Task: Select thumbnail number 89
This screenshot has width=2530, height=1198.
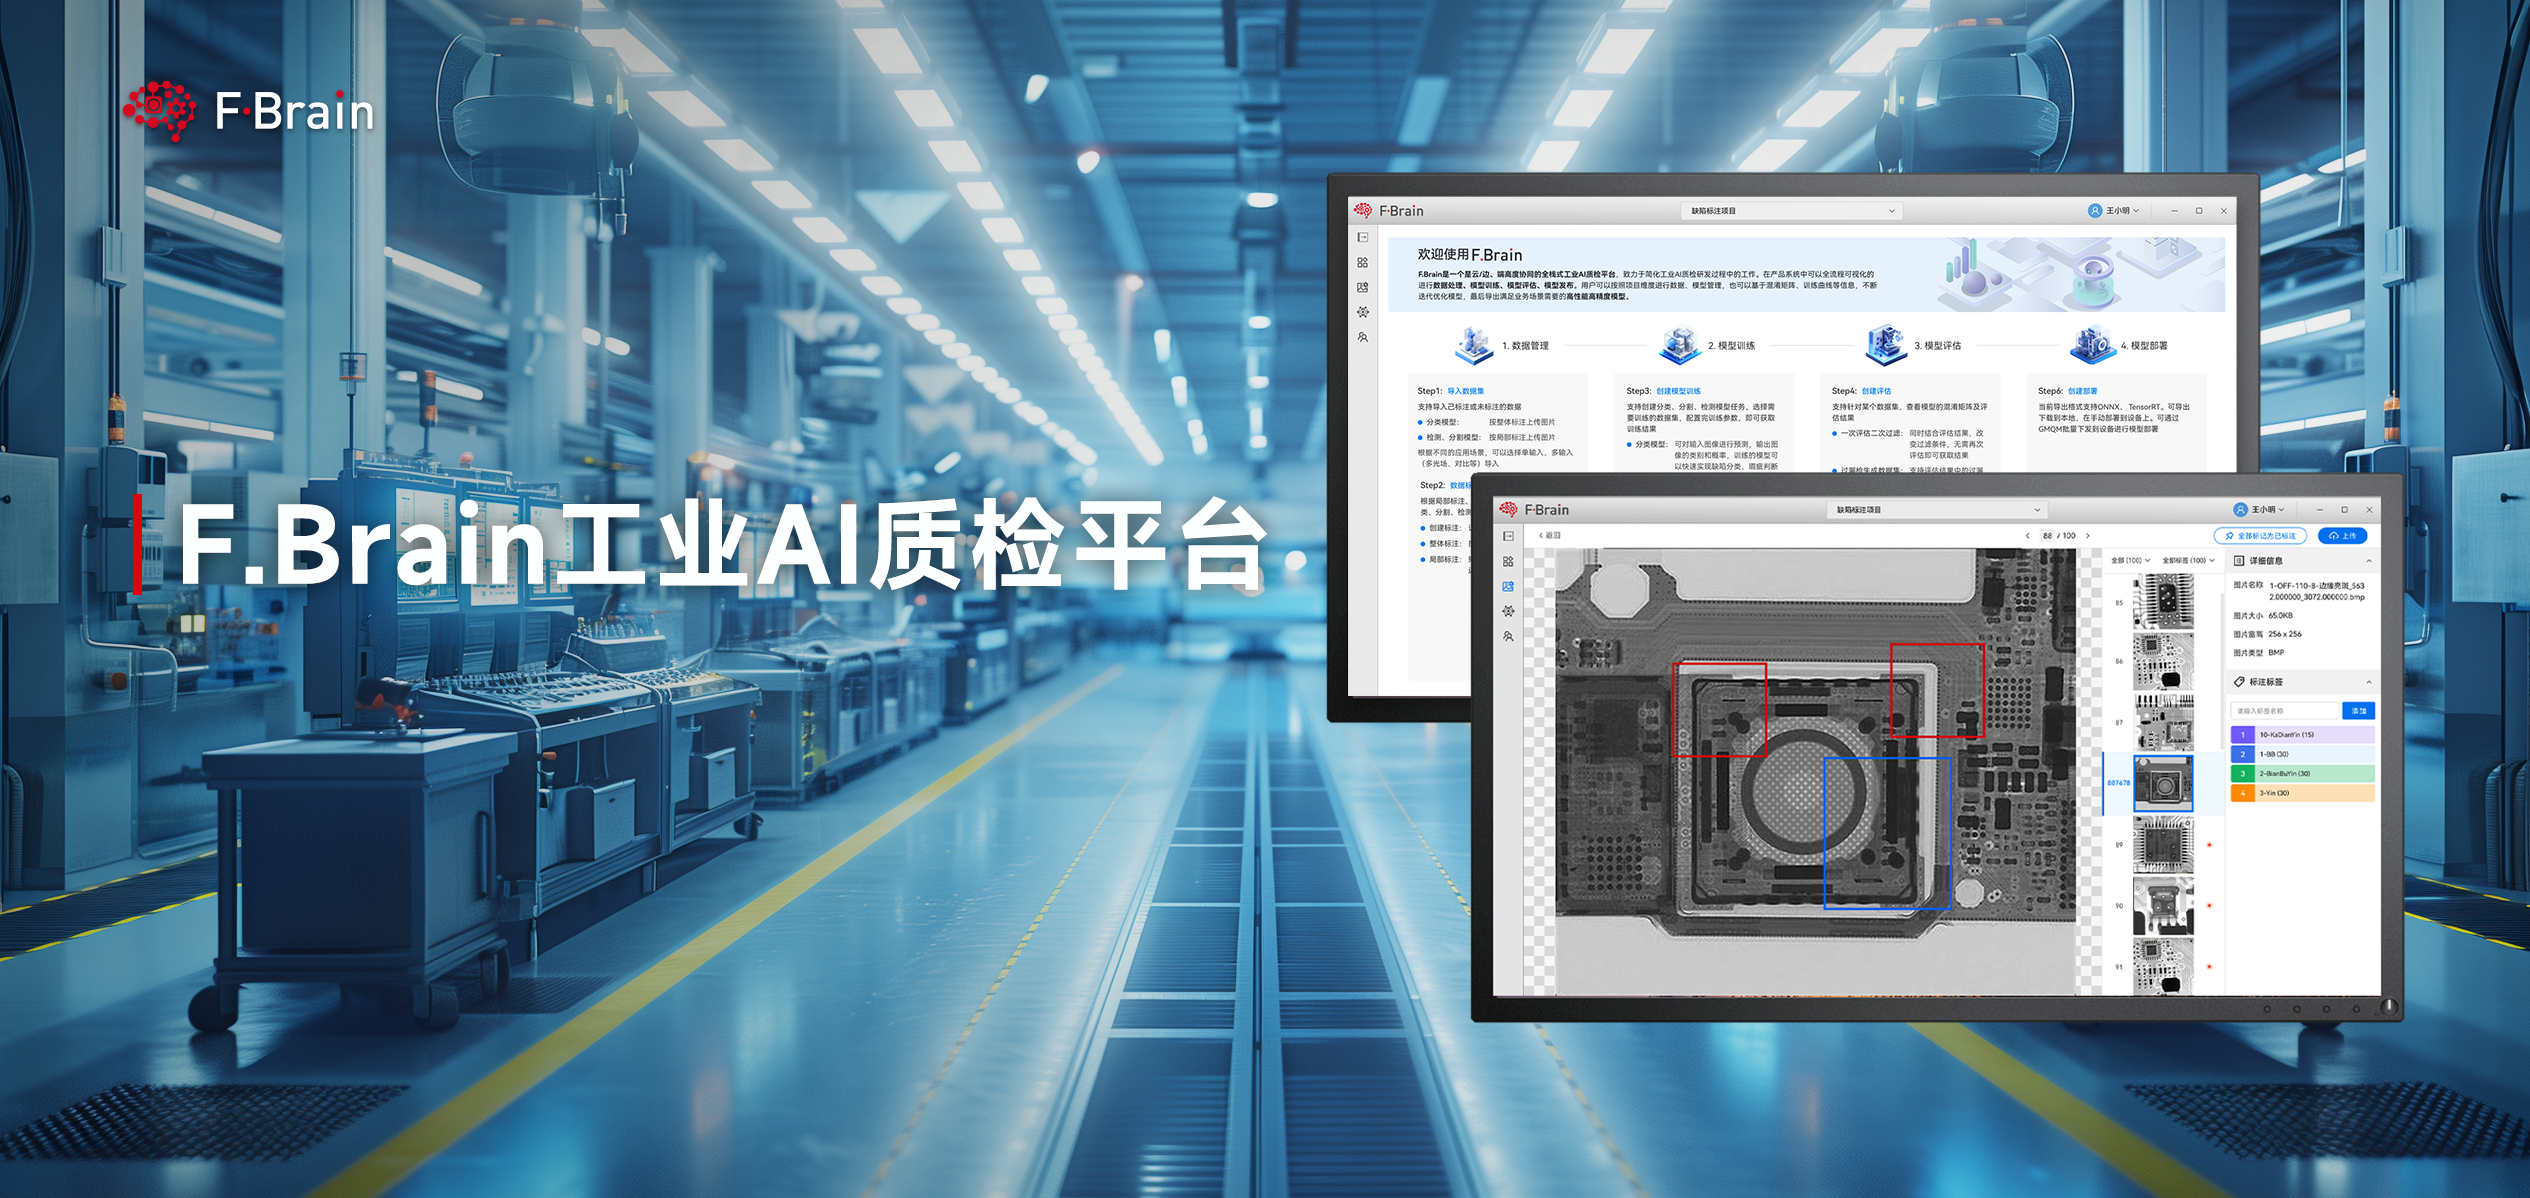Action: [2163, 845]
